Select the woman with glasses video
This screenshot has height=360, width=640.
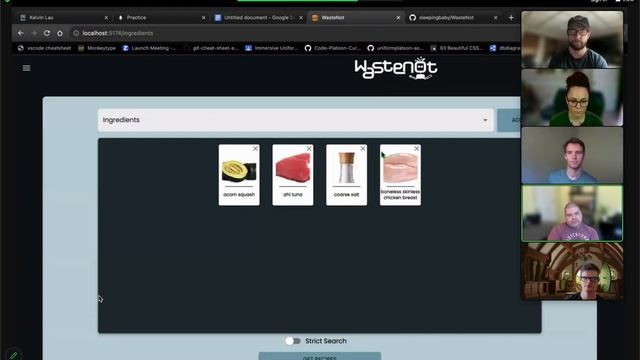pyautogui.click(x=572, y=97)
